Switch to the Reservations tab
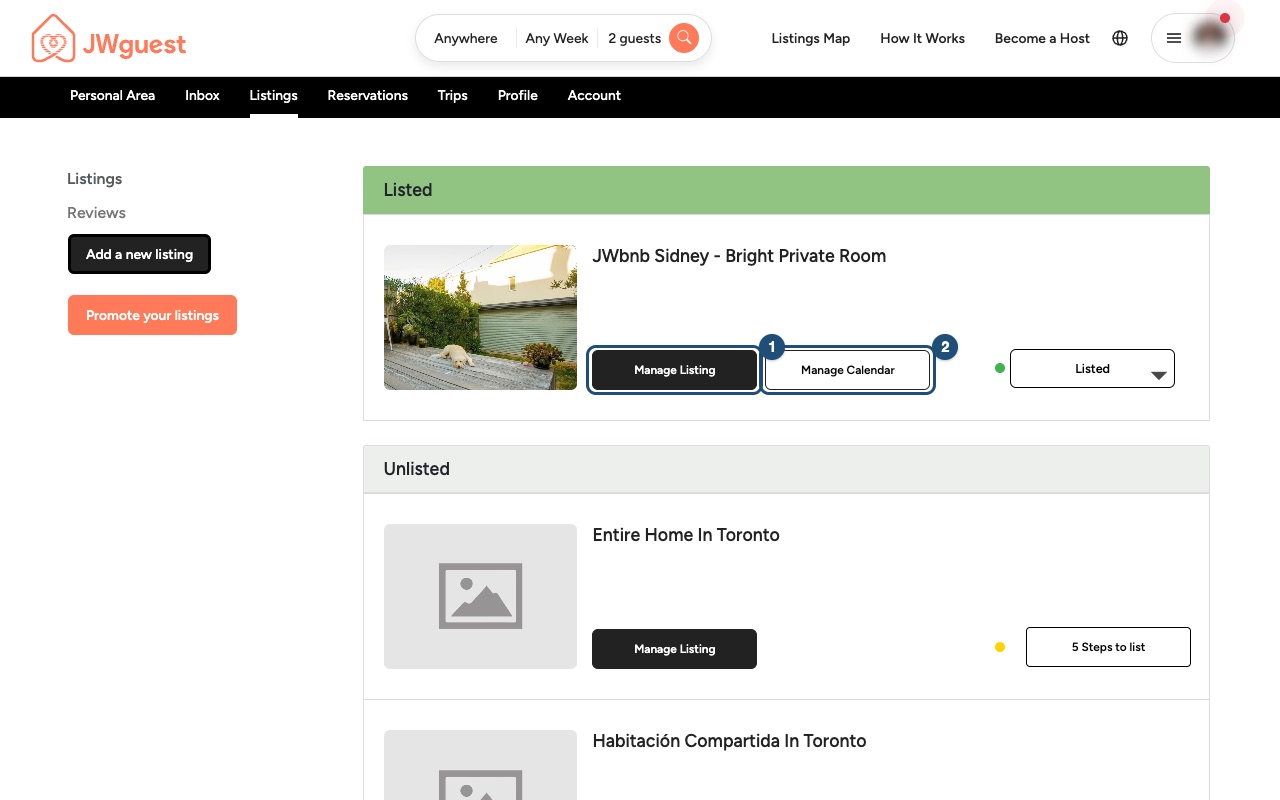This screenshot has height=800, width=1280. click(x=367, y=95)
